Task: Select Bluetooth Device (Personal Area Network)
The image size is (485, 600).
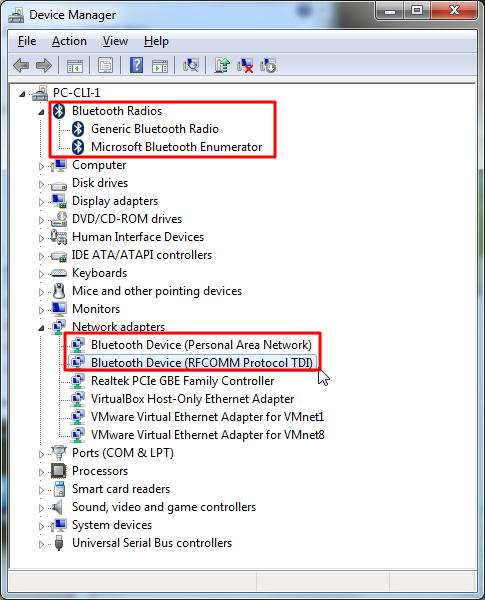Action: pos(201,345)
